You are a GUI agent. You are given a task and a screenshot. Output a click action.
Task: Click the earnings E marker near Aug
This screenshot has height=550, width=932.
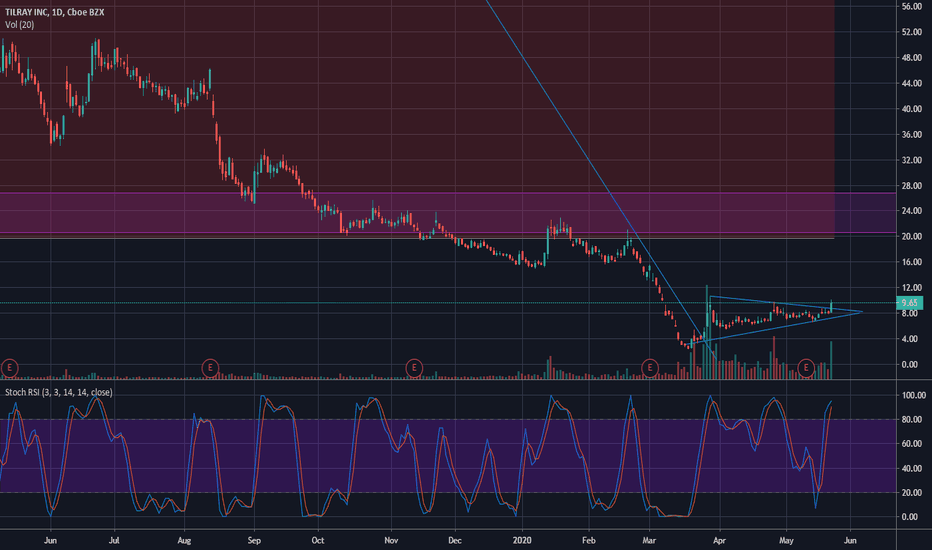[210, 368]
